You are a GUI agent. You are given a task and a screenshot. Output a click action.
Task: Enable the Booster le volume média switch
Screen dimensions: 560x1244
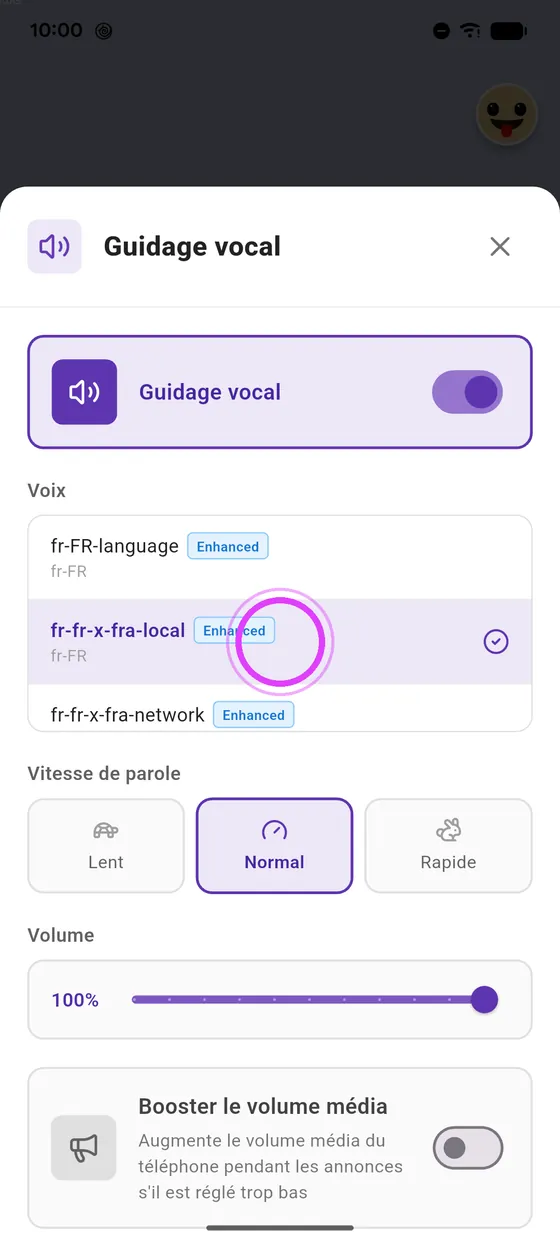[467, 1148]
